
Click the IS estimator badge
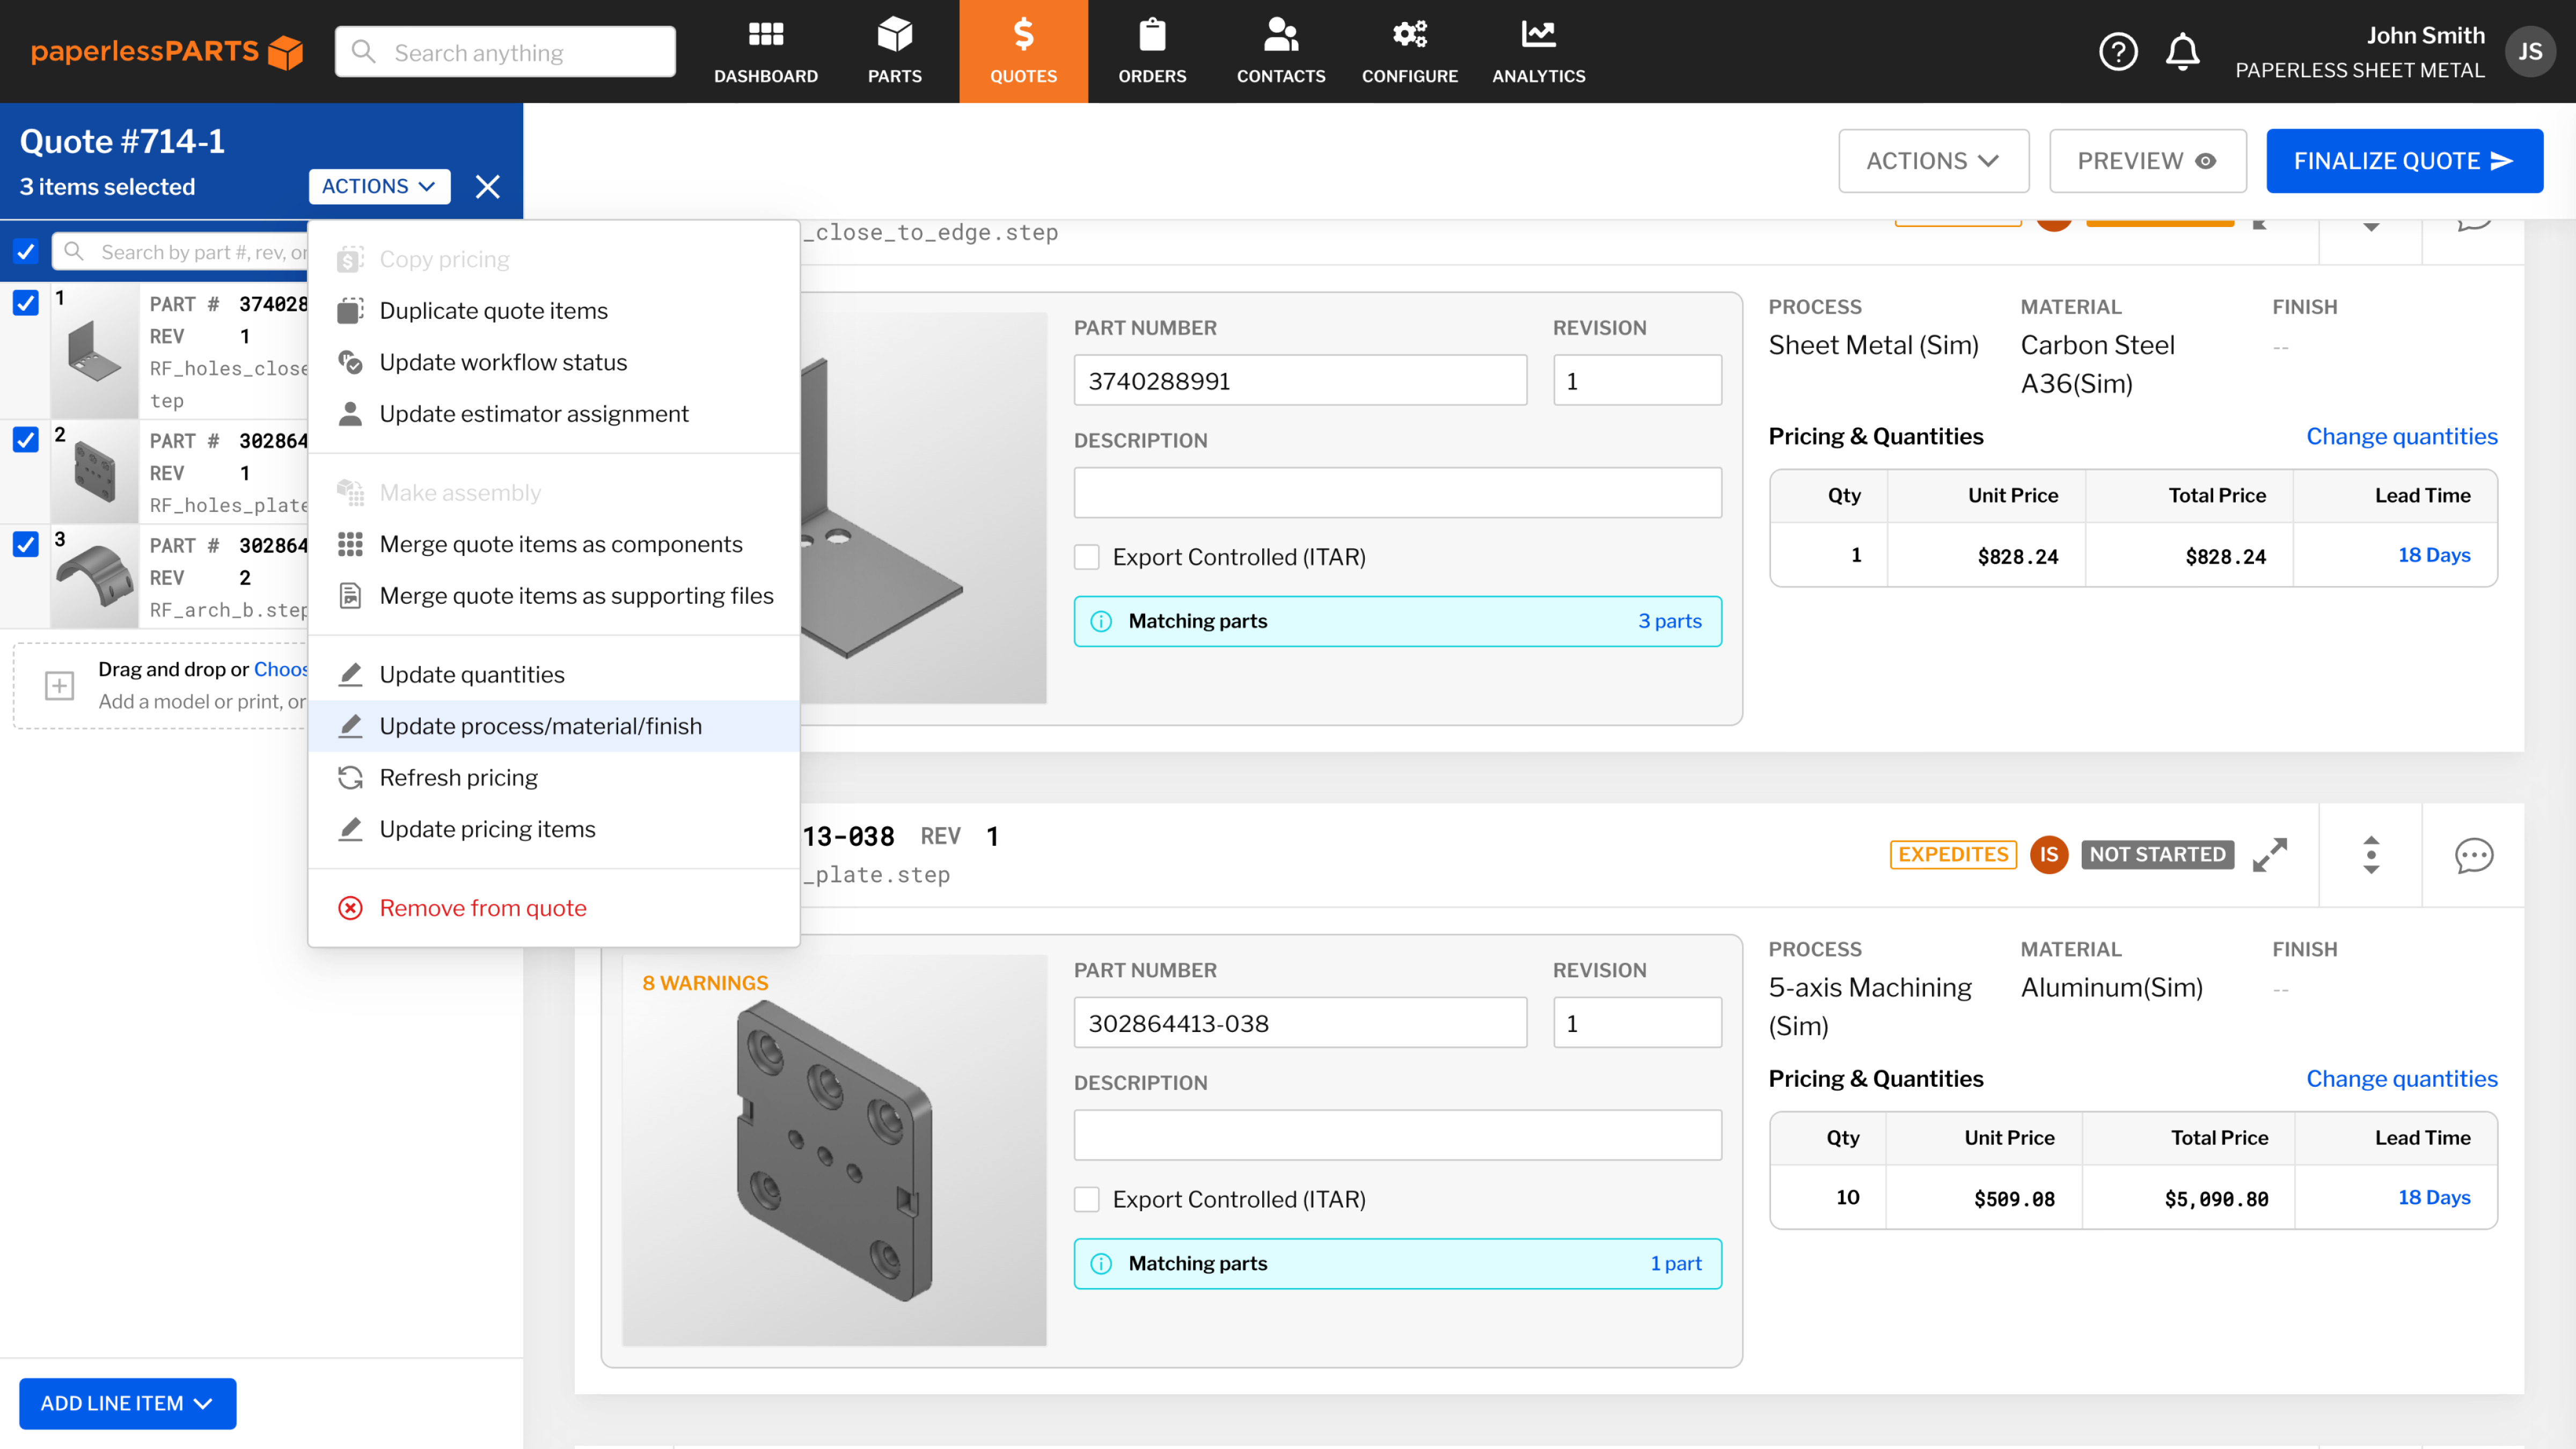click(x=2048, y=855)
